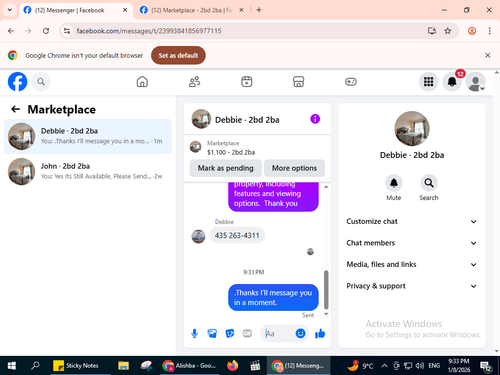This screenshot has width=500, height=375.
Task: Open site information icon in address bar
Action: (67, 31)
